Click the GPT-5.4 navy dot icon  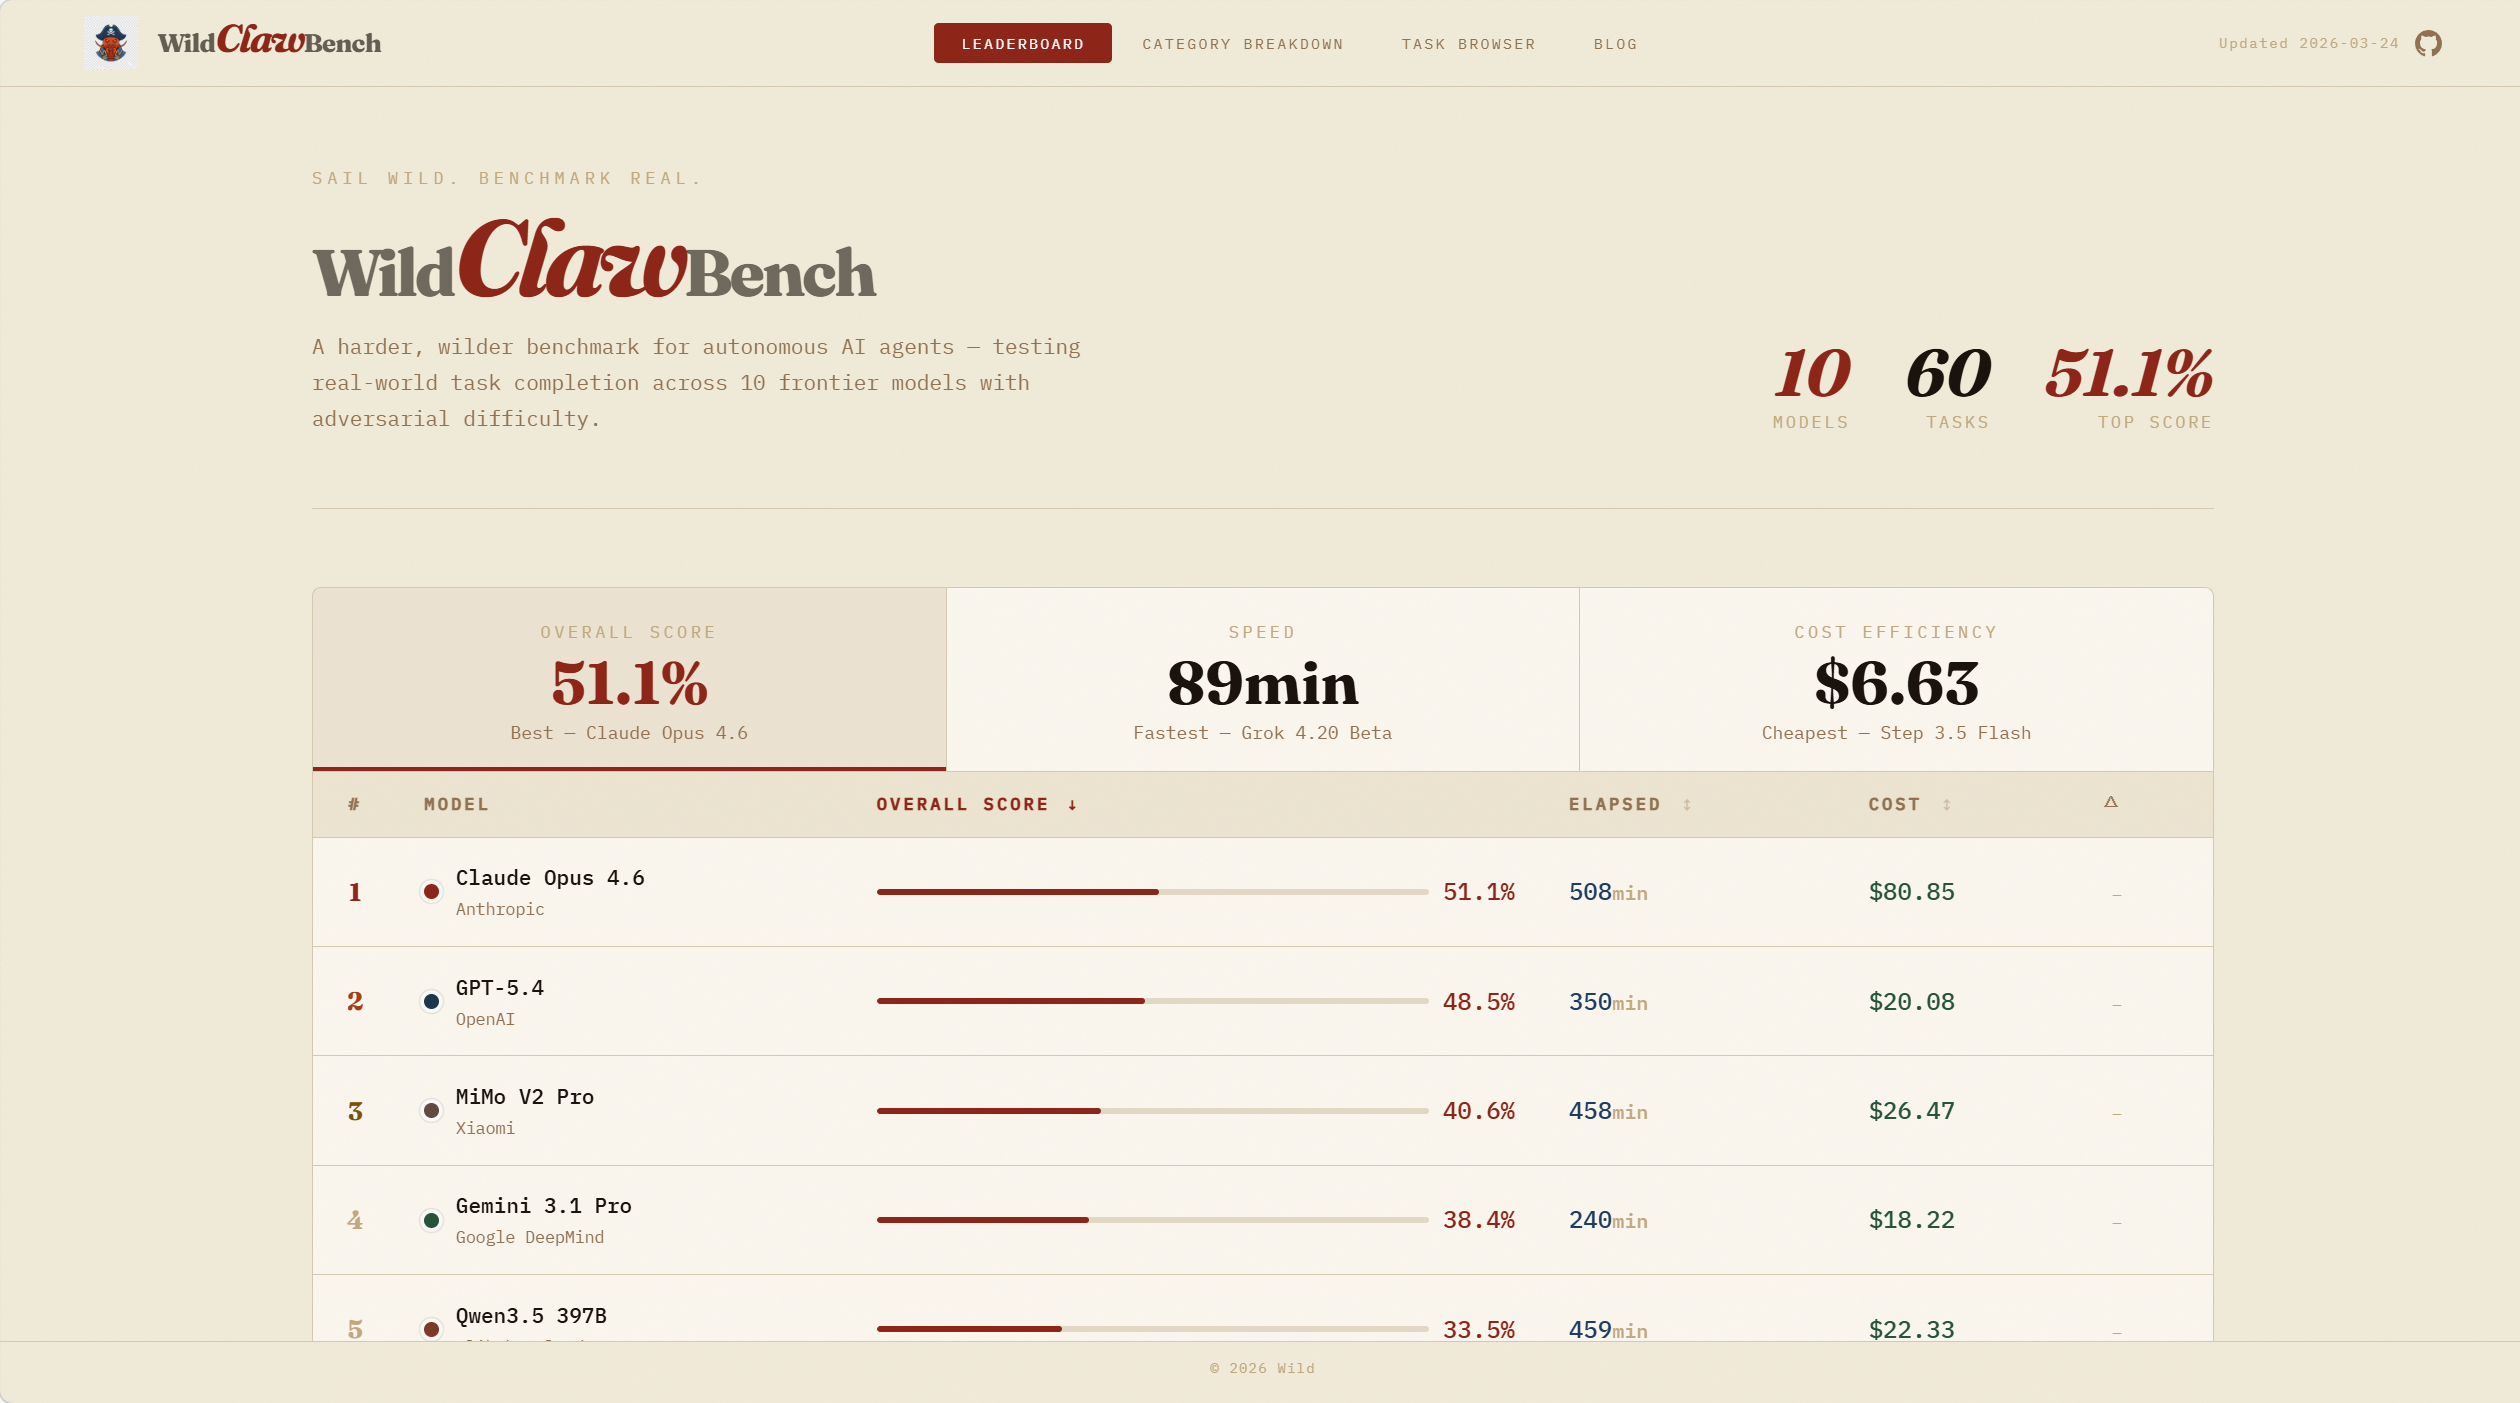(431, 1001)
